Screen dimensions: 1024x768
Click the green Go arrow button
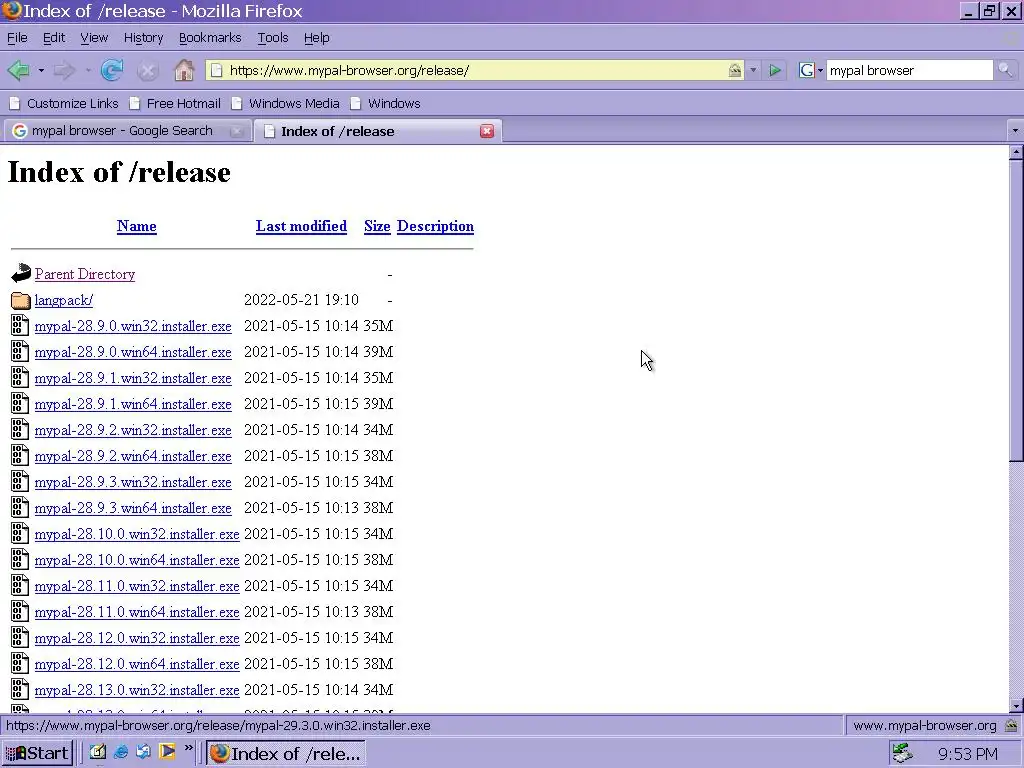pyautogui.click(x=775, y=71)
